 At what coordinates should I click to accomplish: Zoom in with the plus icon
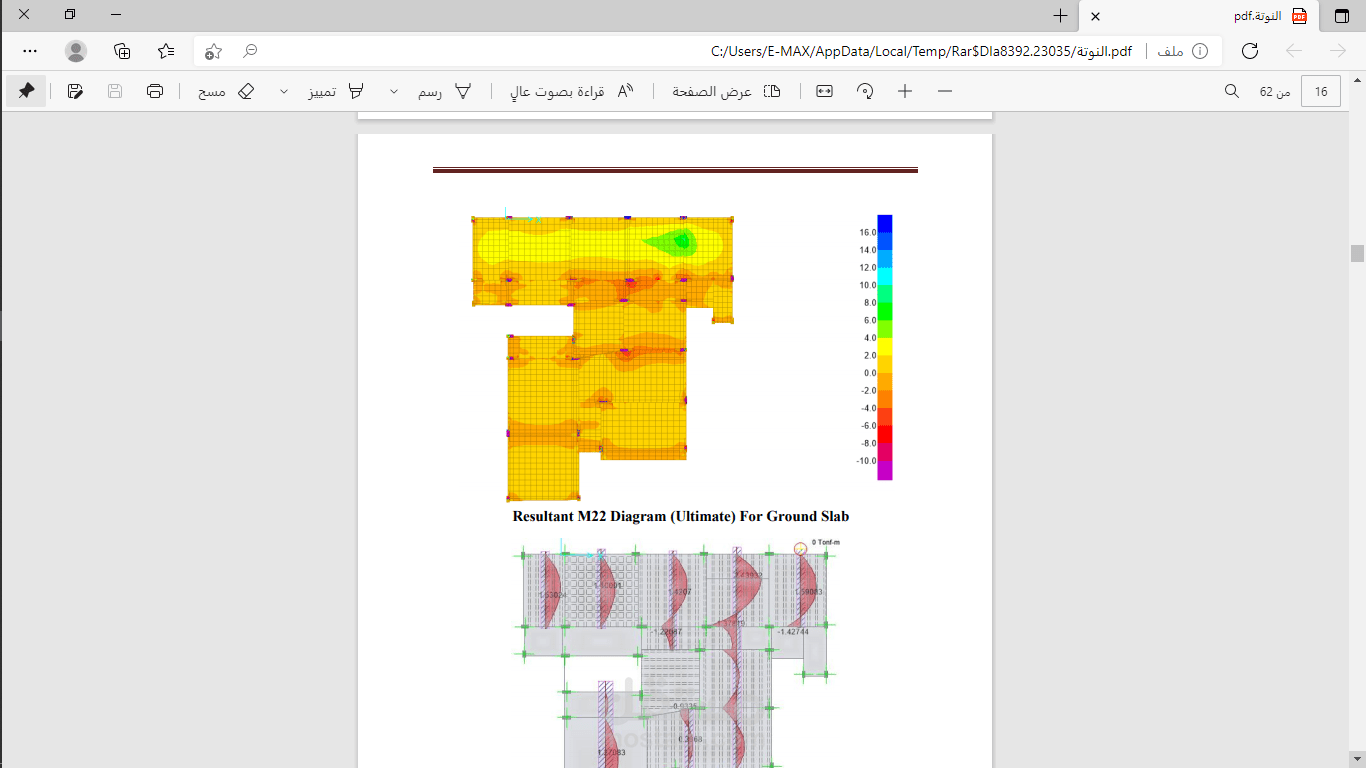click(905, 91)
